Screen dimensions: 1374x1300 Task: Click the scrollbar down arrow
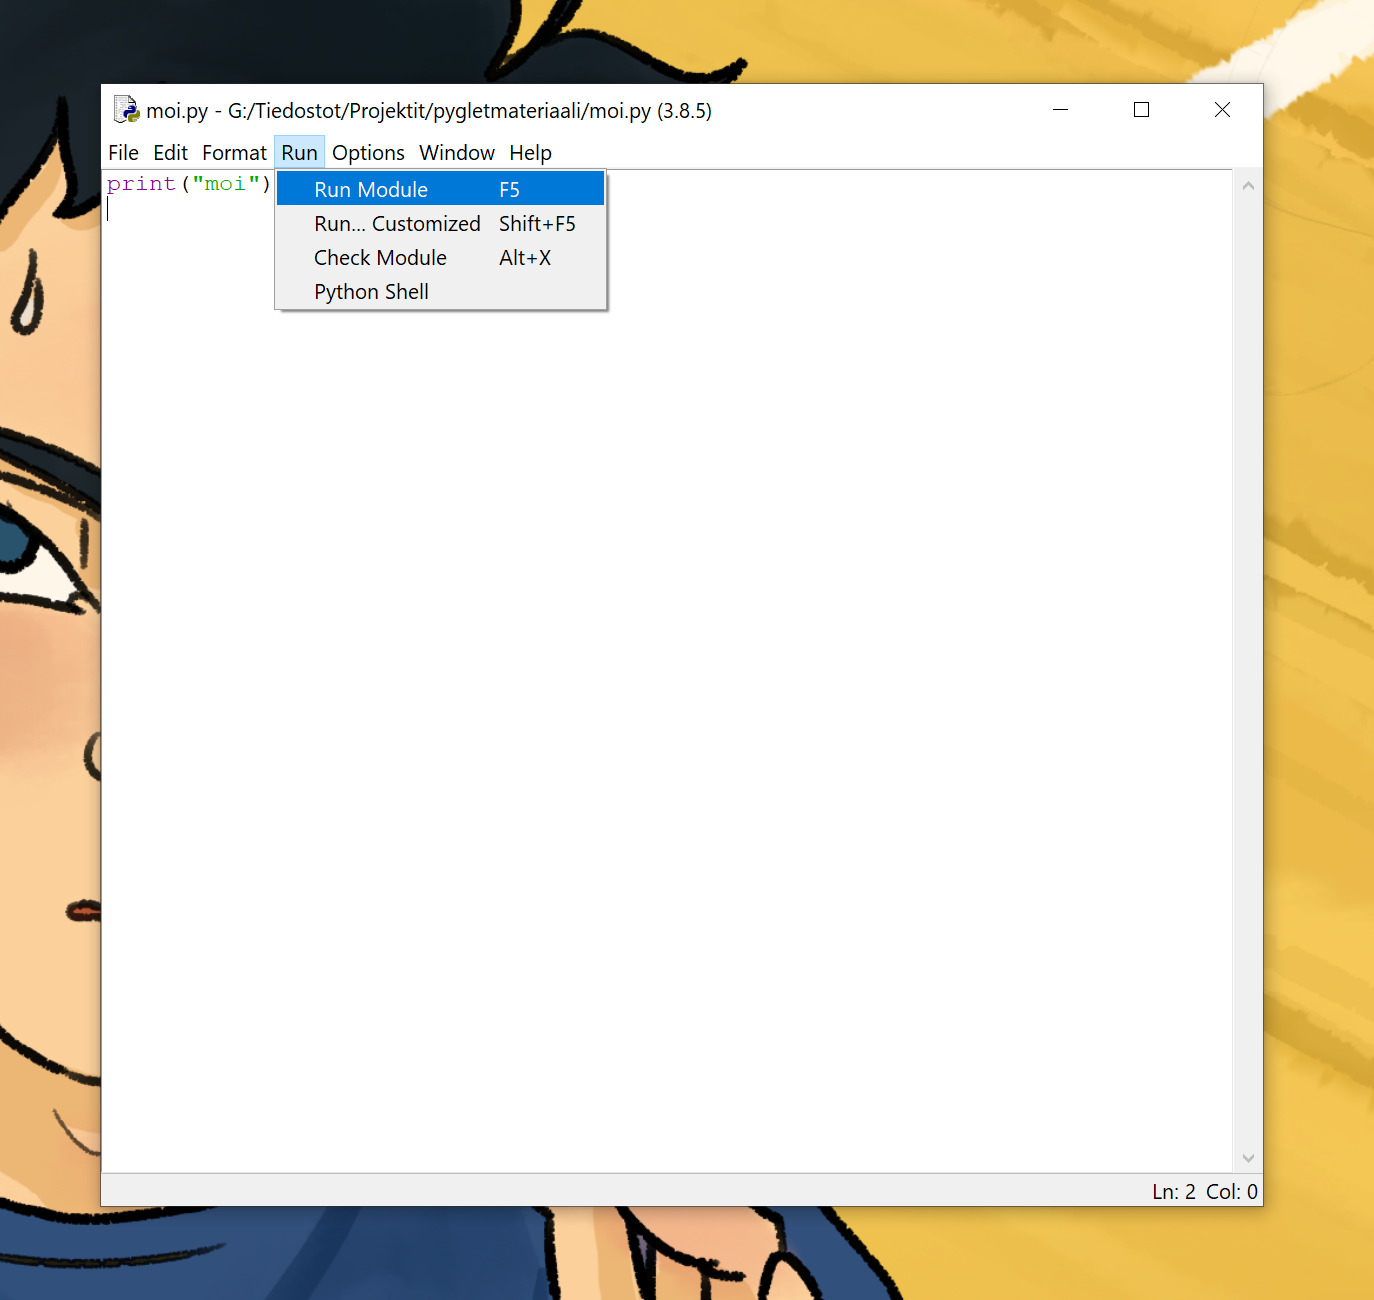click(x=1248, y=1158)
